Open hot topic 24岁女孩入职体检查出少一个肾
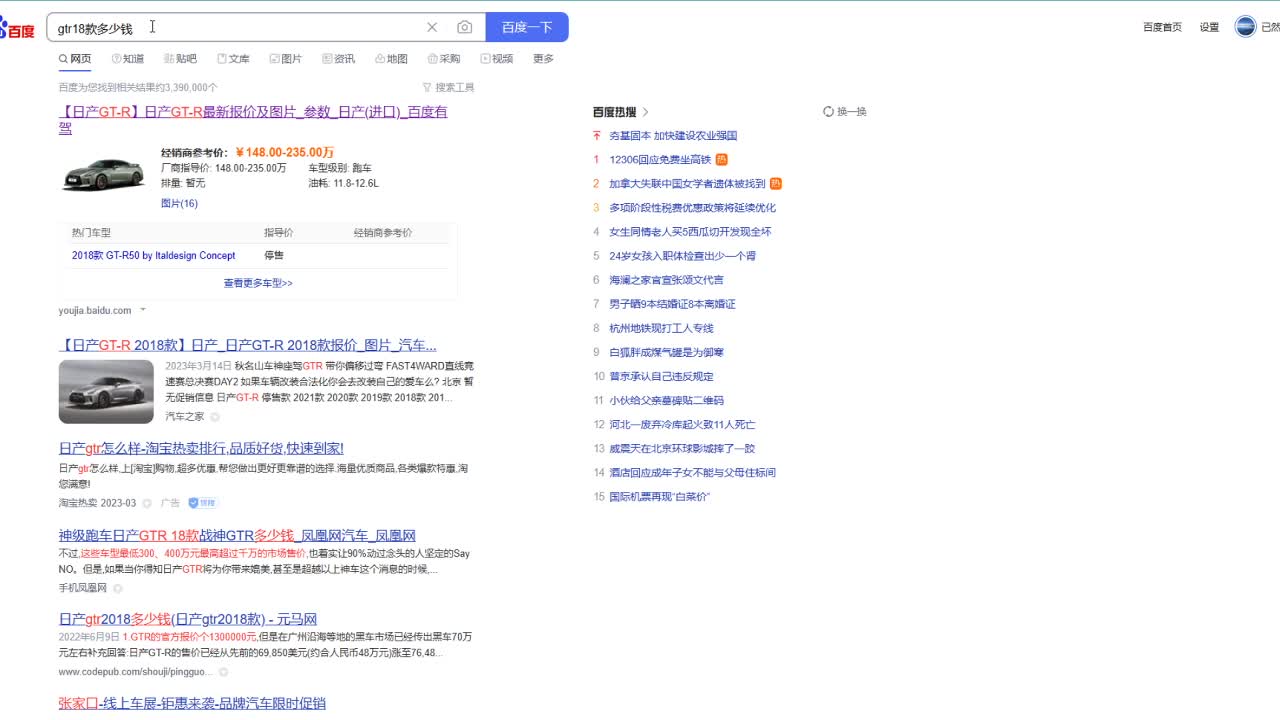 tap(682, 256)
